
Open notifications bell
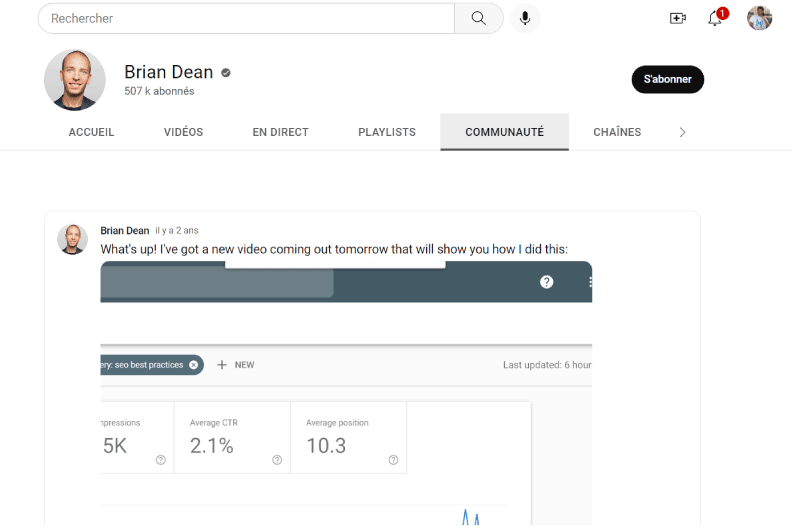715,18
